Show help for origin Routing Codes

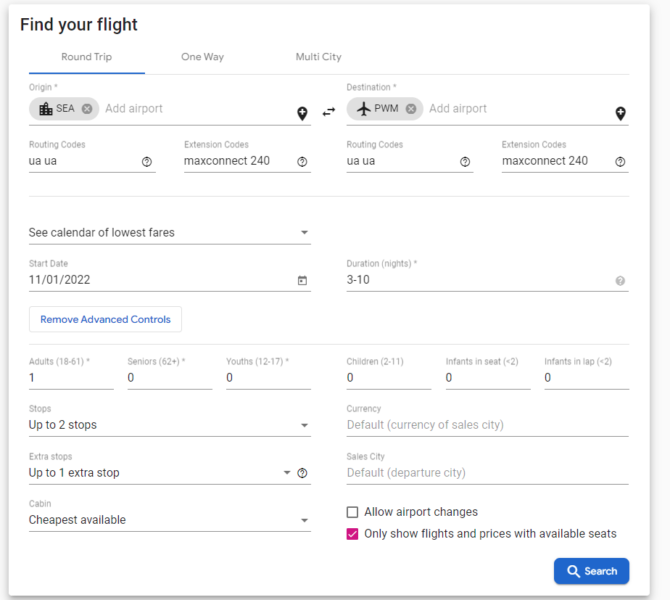tap(147, 162)
